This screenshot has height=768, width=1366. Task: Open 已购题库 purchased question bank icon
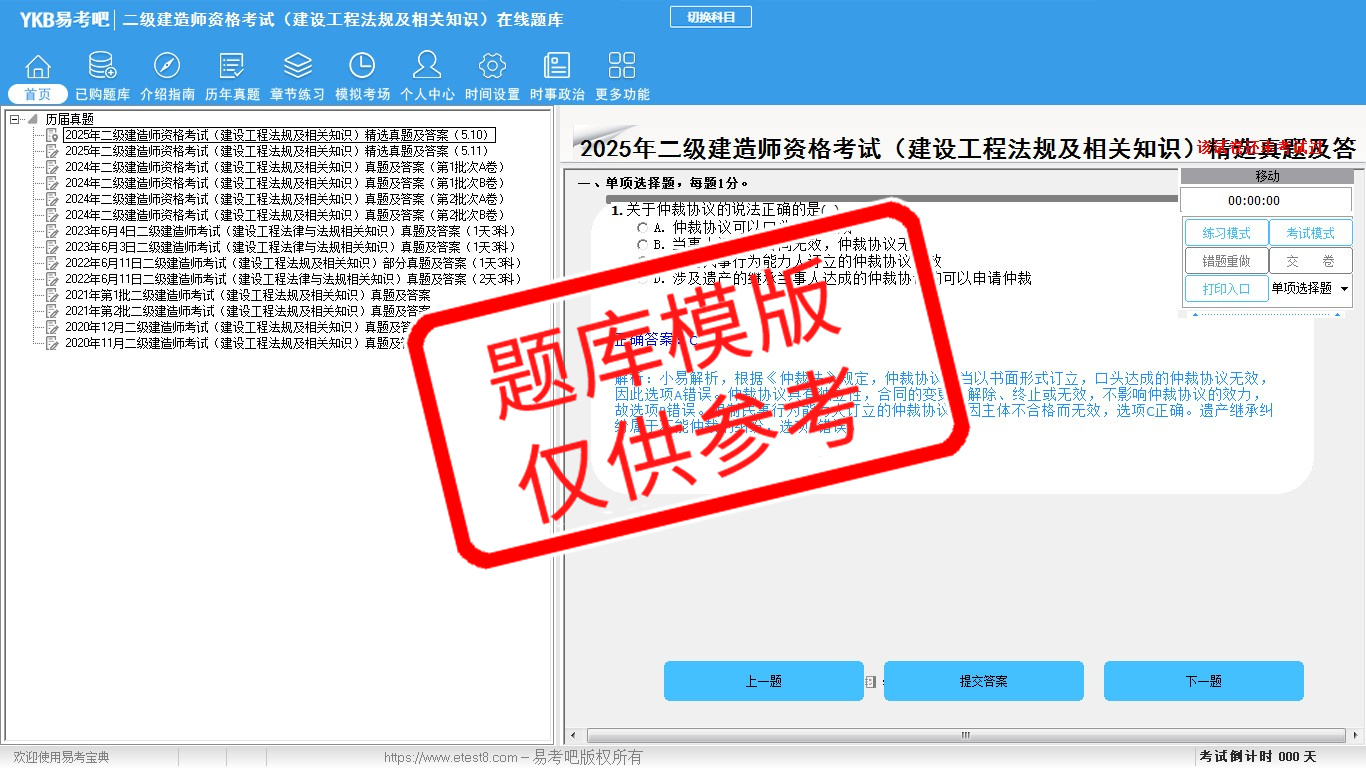click(102, 67)
